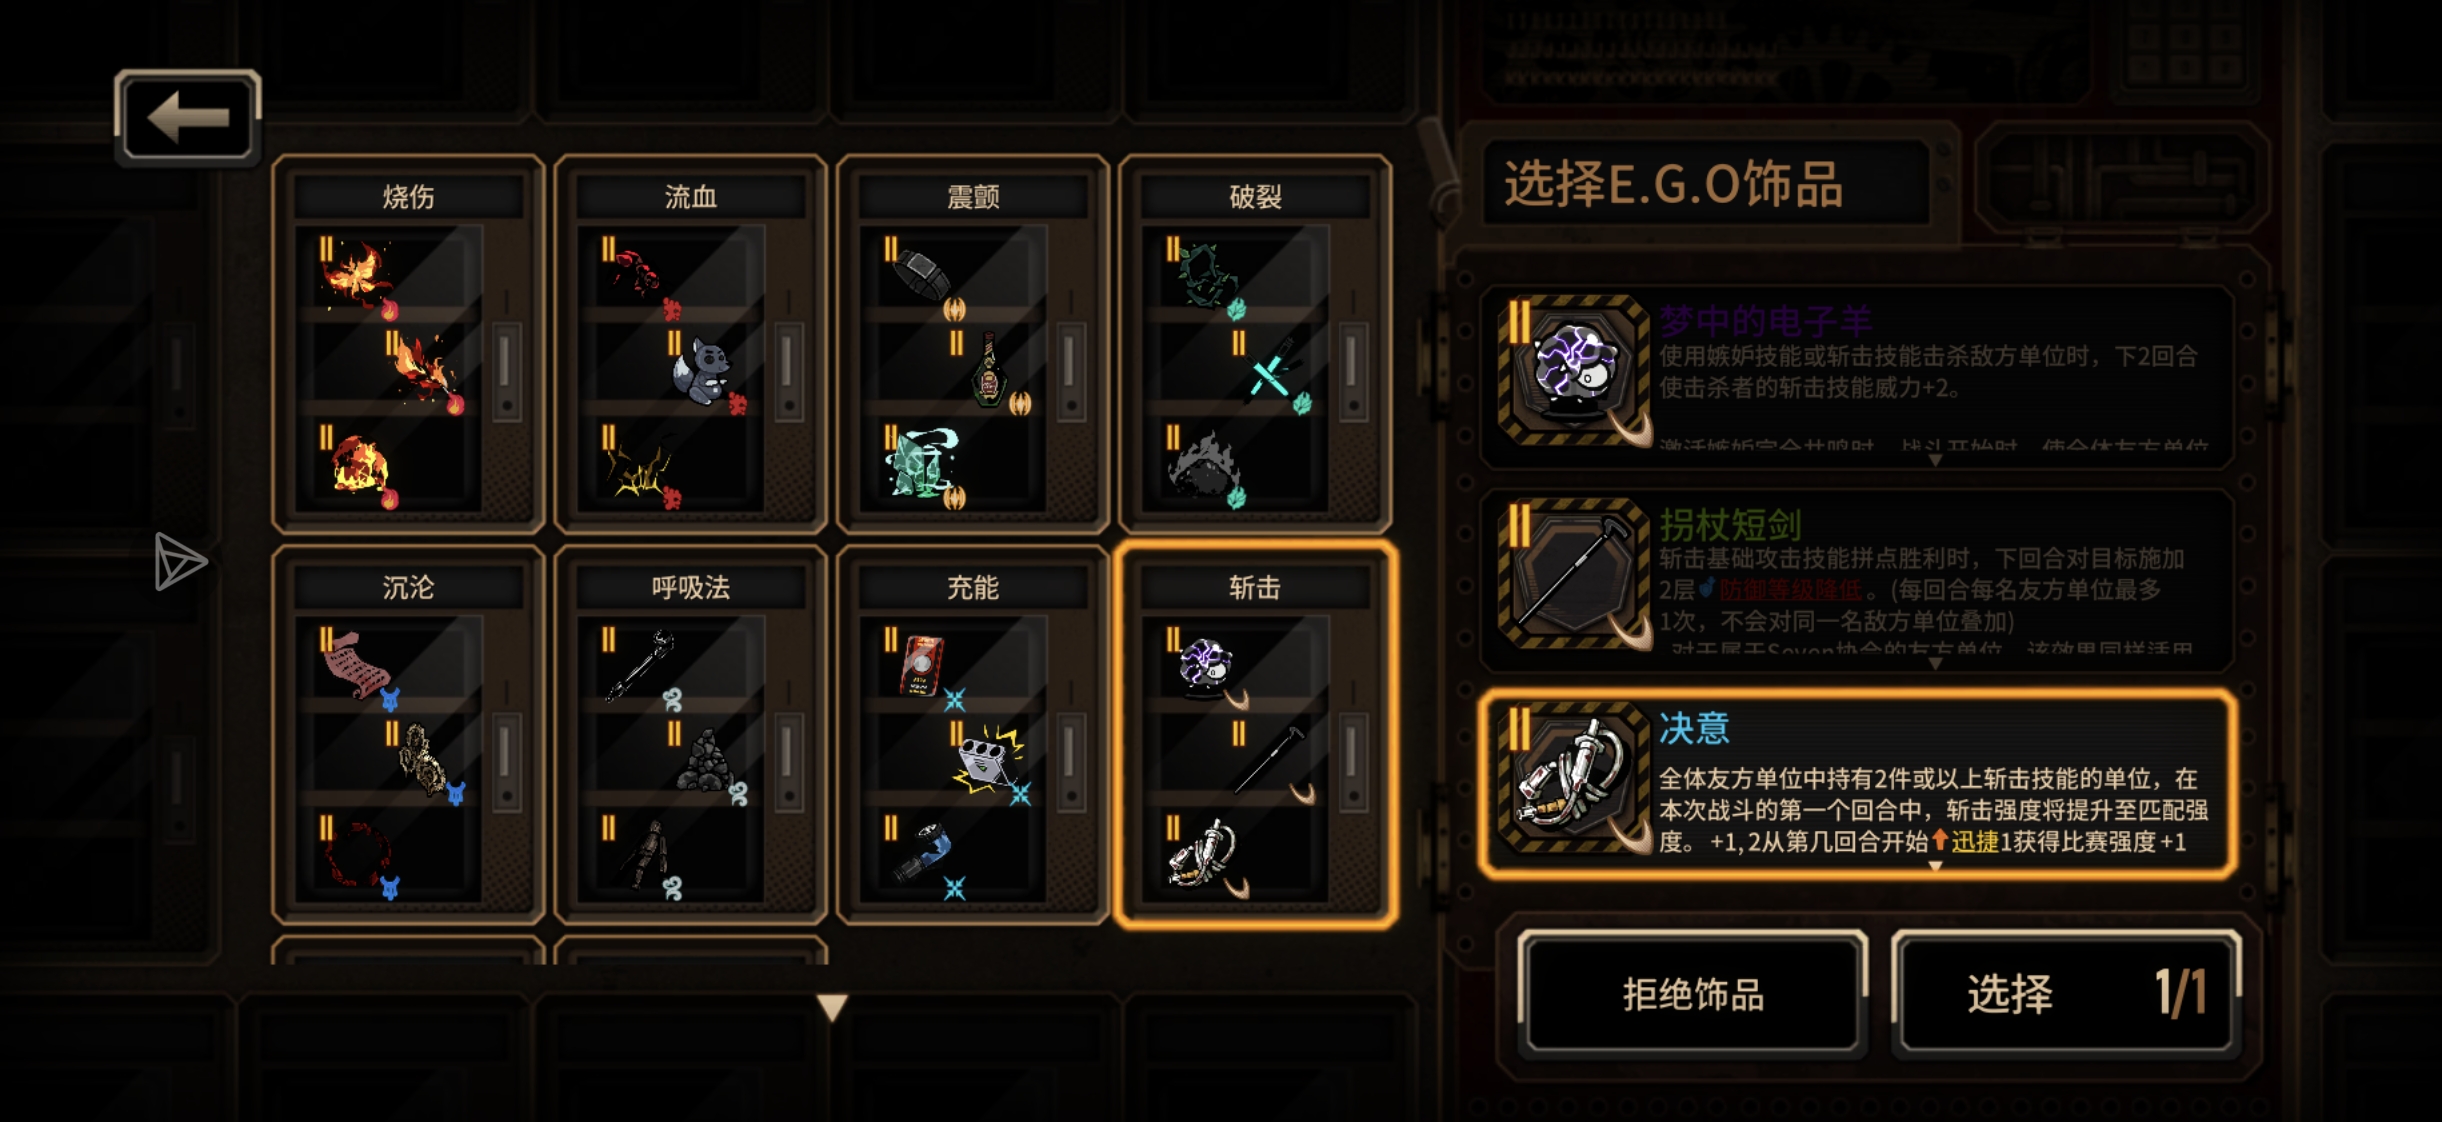Confirm with the 选择 1/1 button
Screen dimensions: 2442x1122
point(2066,994)
